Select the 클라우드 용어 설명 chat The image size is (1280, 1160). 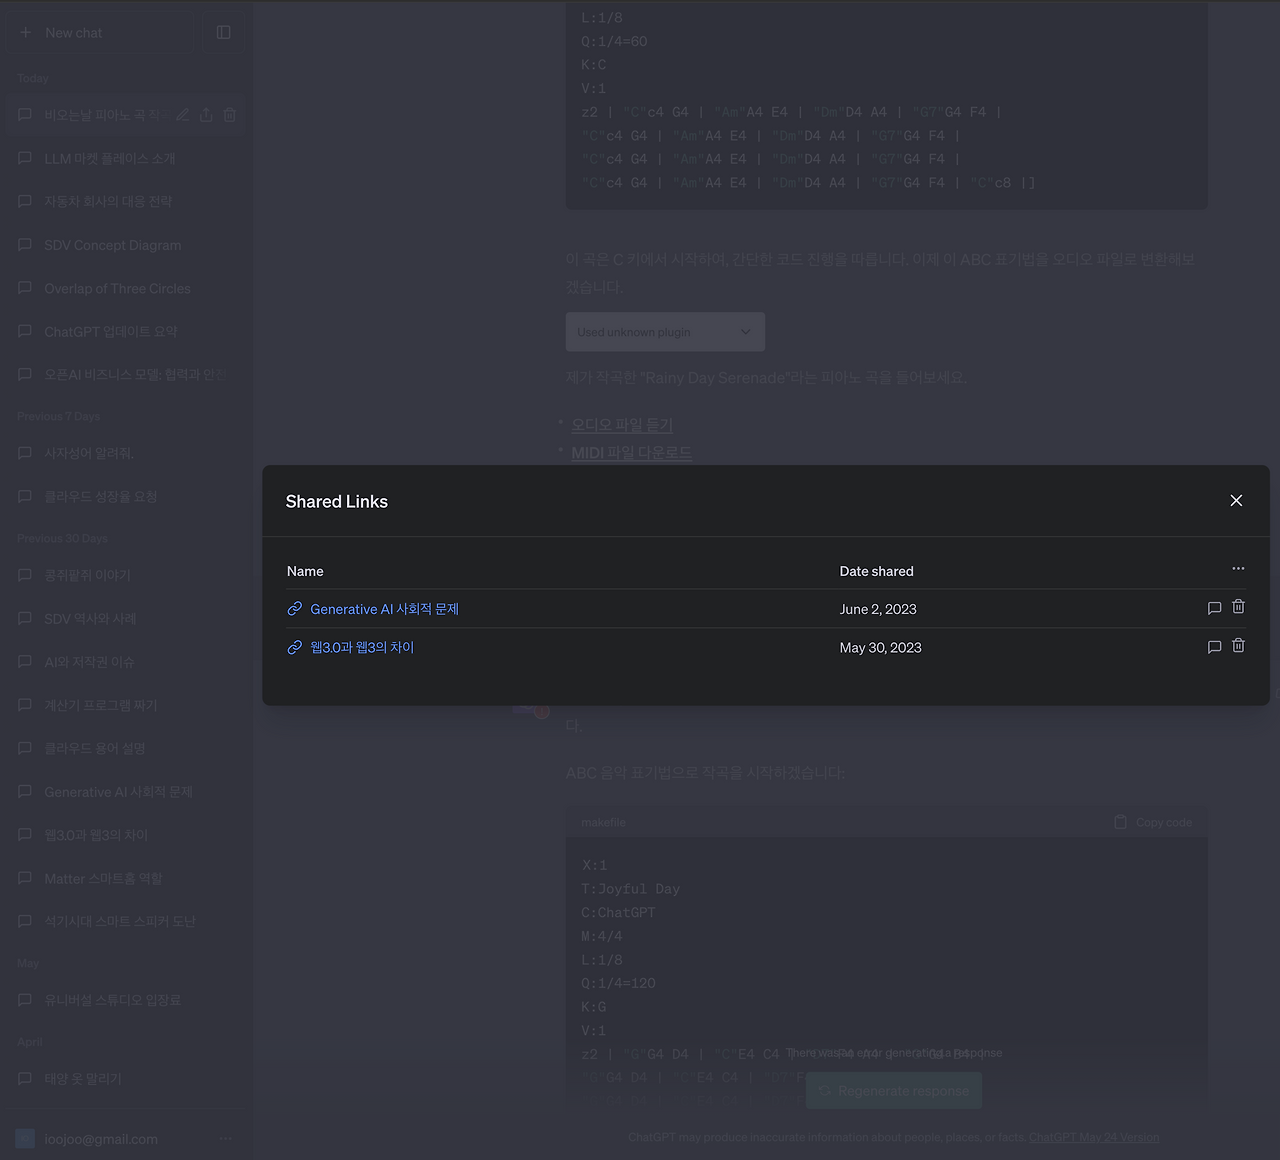[124, 748]
